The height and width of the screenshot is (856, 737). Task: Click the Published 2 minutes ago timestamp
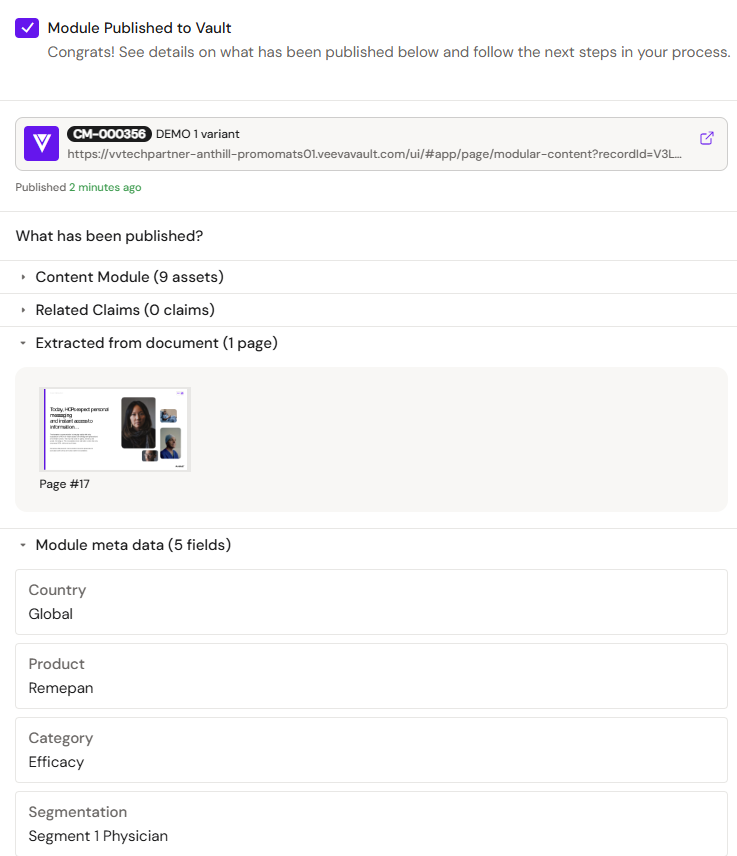coord(78,187)
